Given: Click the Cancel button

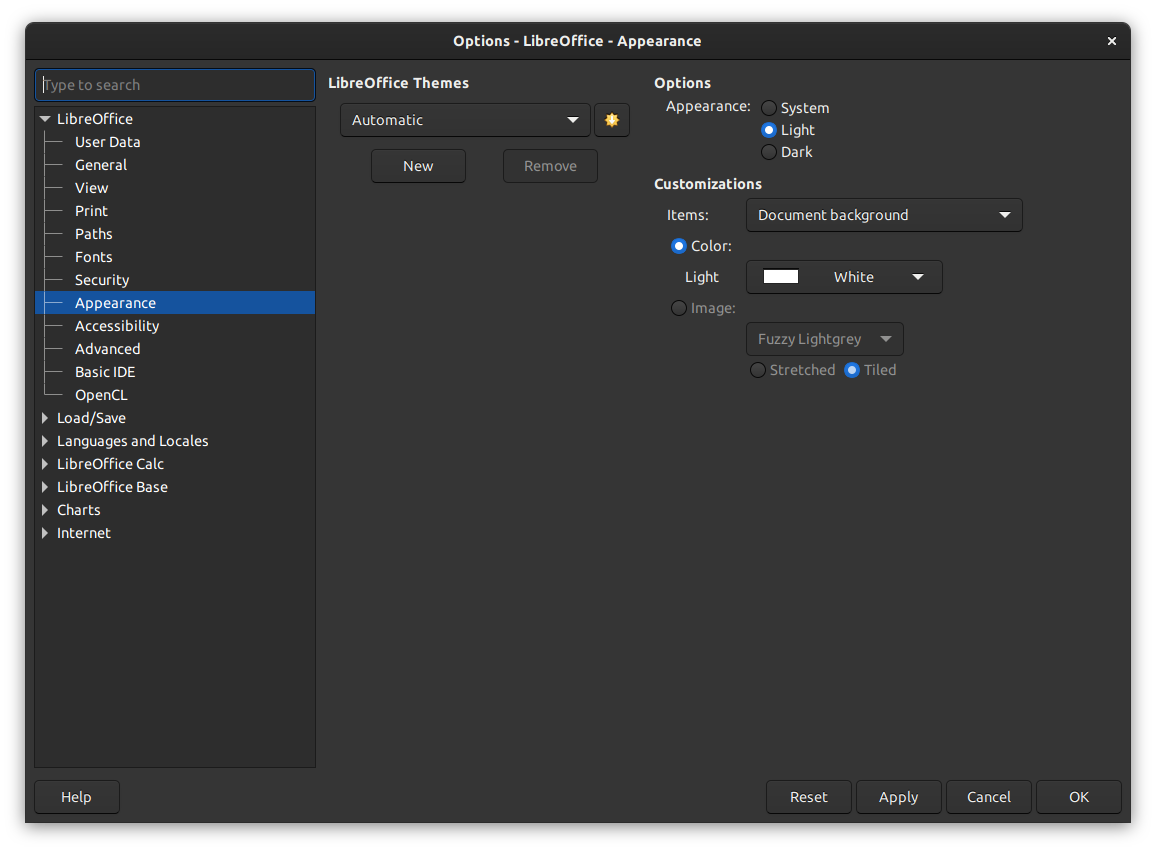Looking at the screenshot, I should 989,797.
